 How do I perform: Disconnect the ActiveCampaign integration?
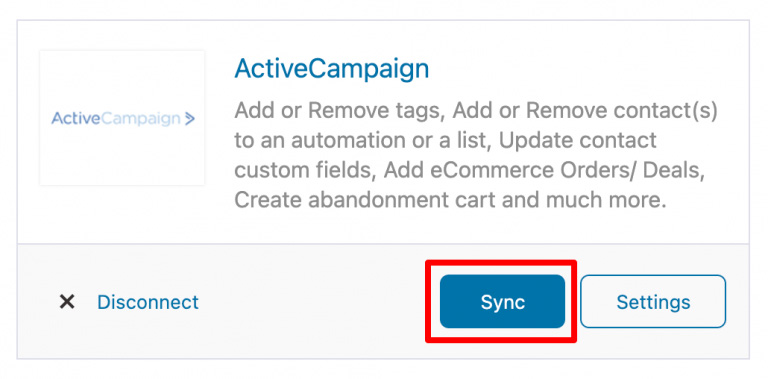(148, 302)
